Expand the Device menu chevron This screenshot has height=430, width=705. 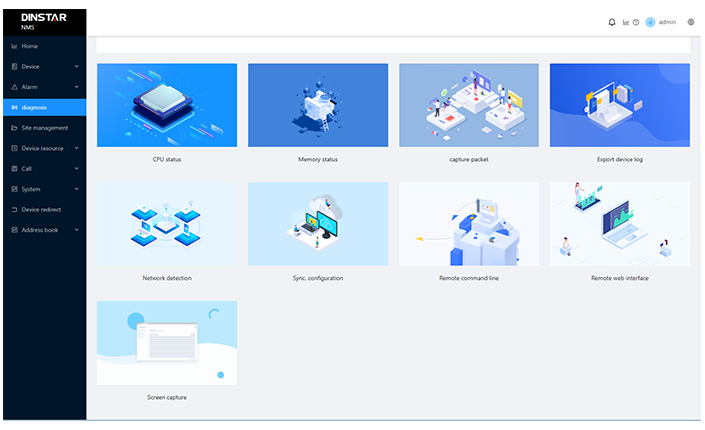pyautogui.click(x=76, y=67)
